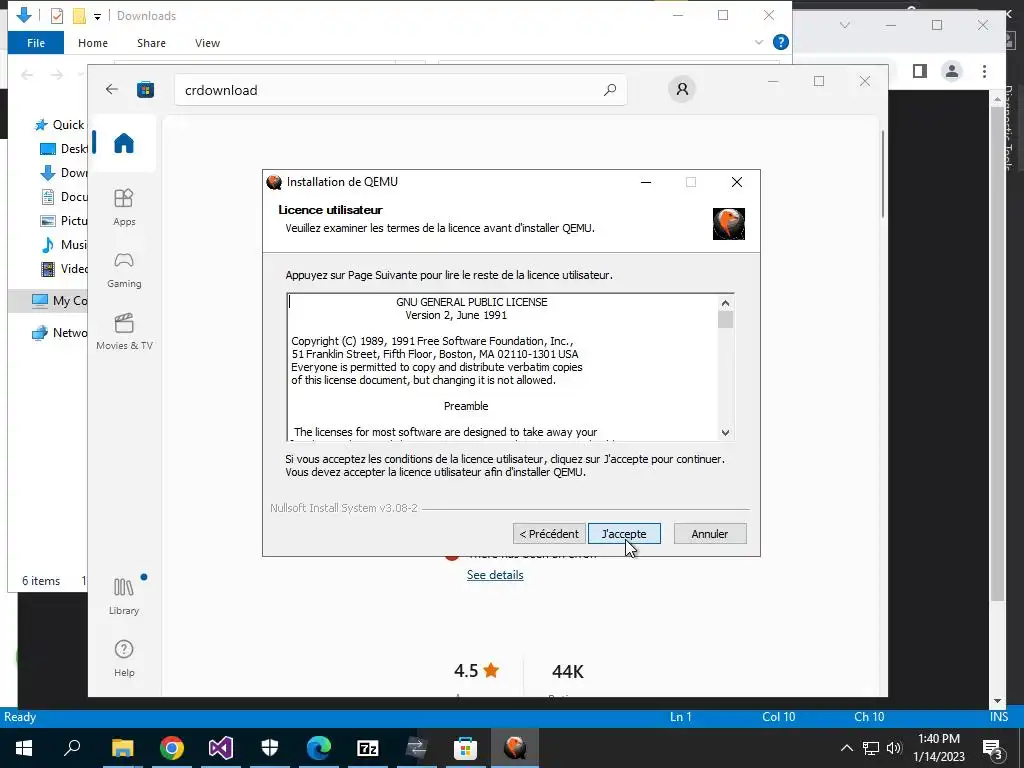
Task: Click the J'accepte button in QEMU installer
Action: [624, 534]
